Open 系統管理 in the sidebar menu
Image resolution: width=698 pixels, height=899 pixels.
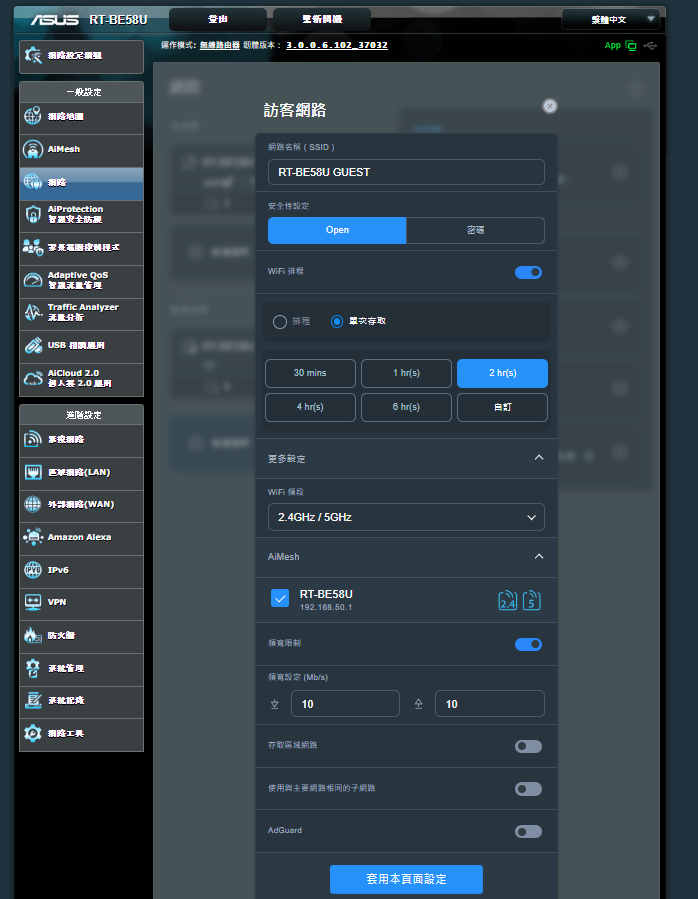[x=81, y=669]
